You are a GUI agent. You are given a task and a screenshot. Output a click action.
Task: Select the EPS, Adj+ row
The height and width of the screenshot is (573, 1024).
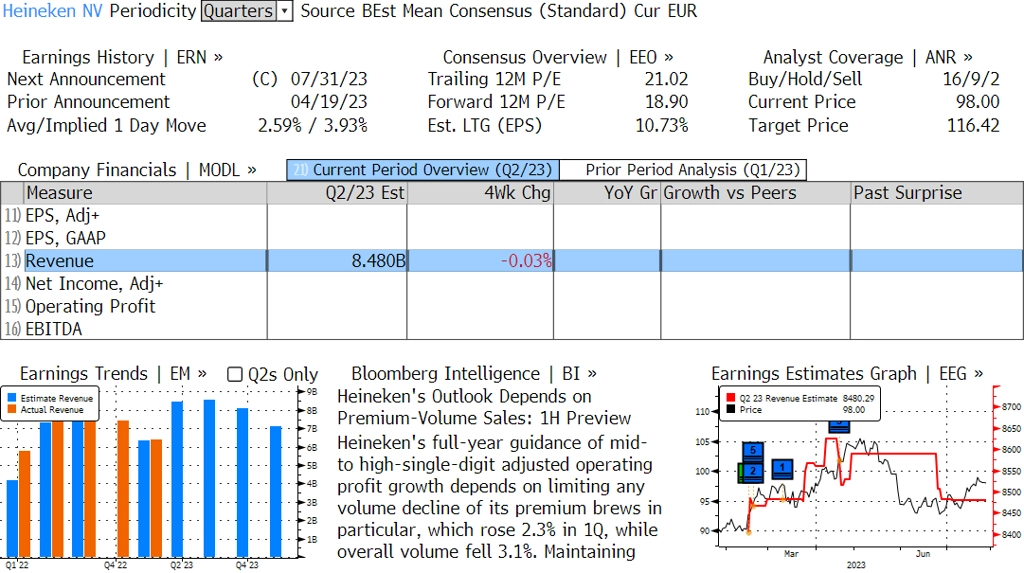511,216
